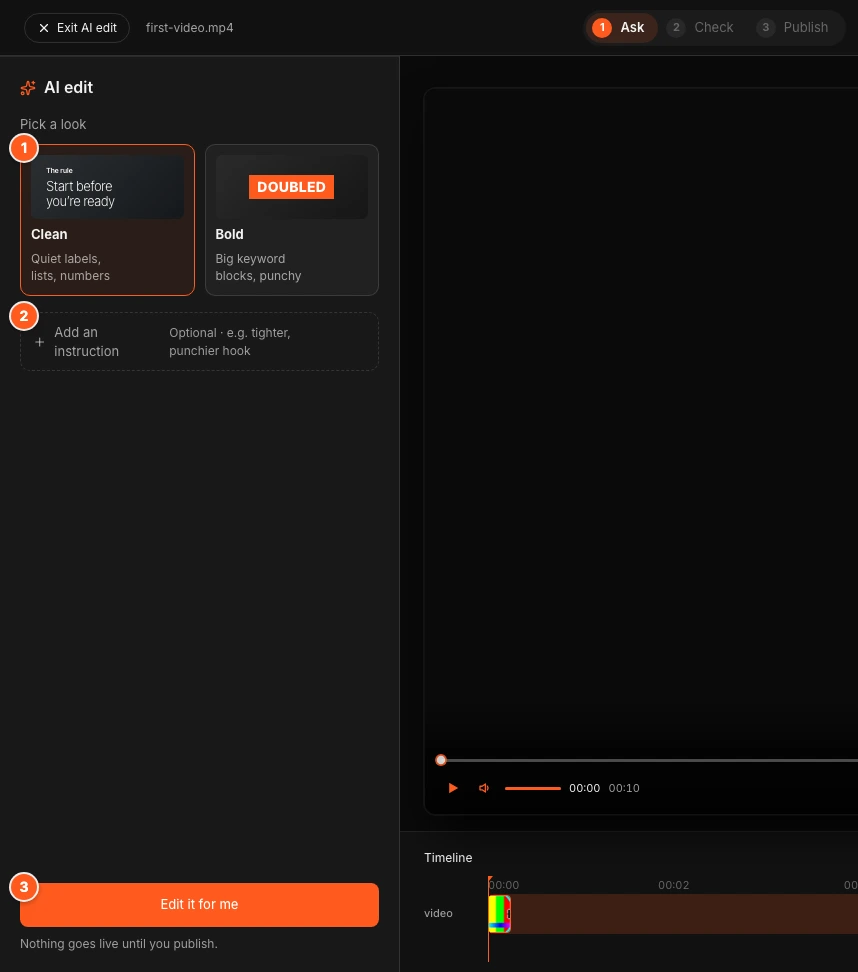The width and height of the screenshot is (858, 972).
Task: Click the Edit it for me button
Action: pyautogui.click(x=200, y=904)
